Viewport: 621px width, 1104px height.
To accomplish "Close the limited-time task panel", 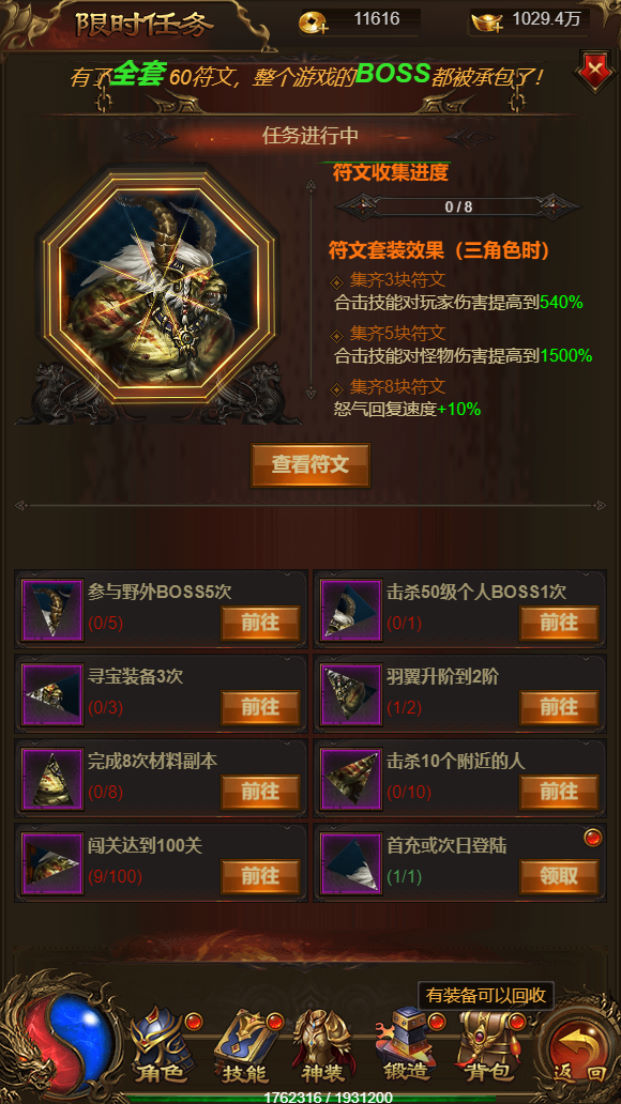I will click(596, 70).
